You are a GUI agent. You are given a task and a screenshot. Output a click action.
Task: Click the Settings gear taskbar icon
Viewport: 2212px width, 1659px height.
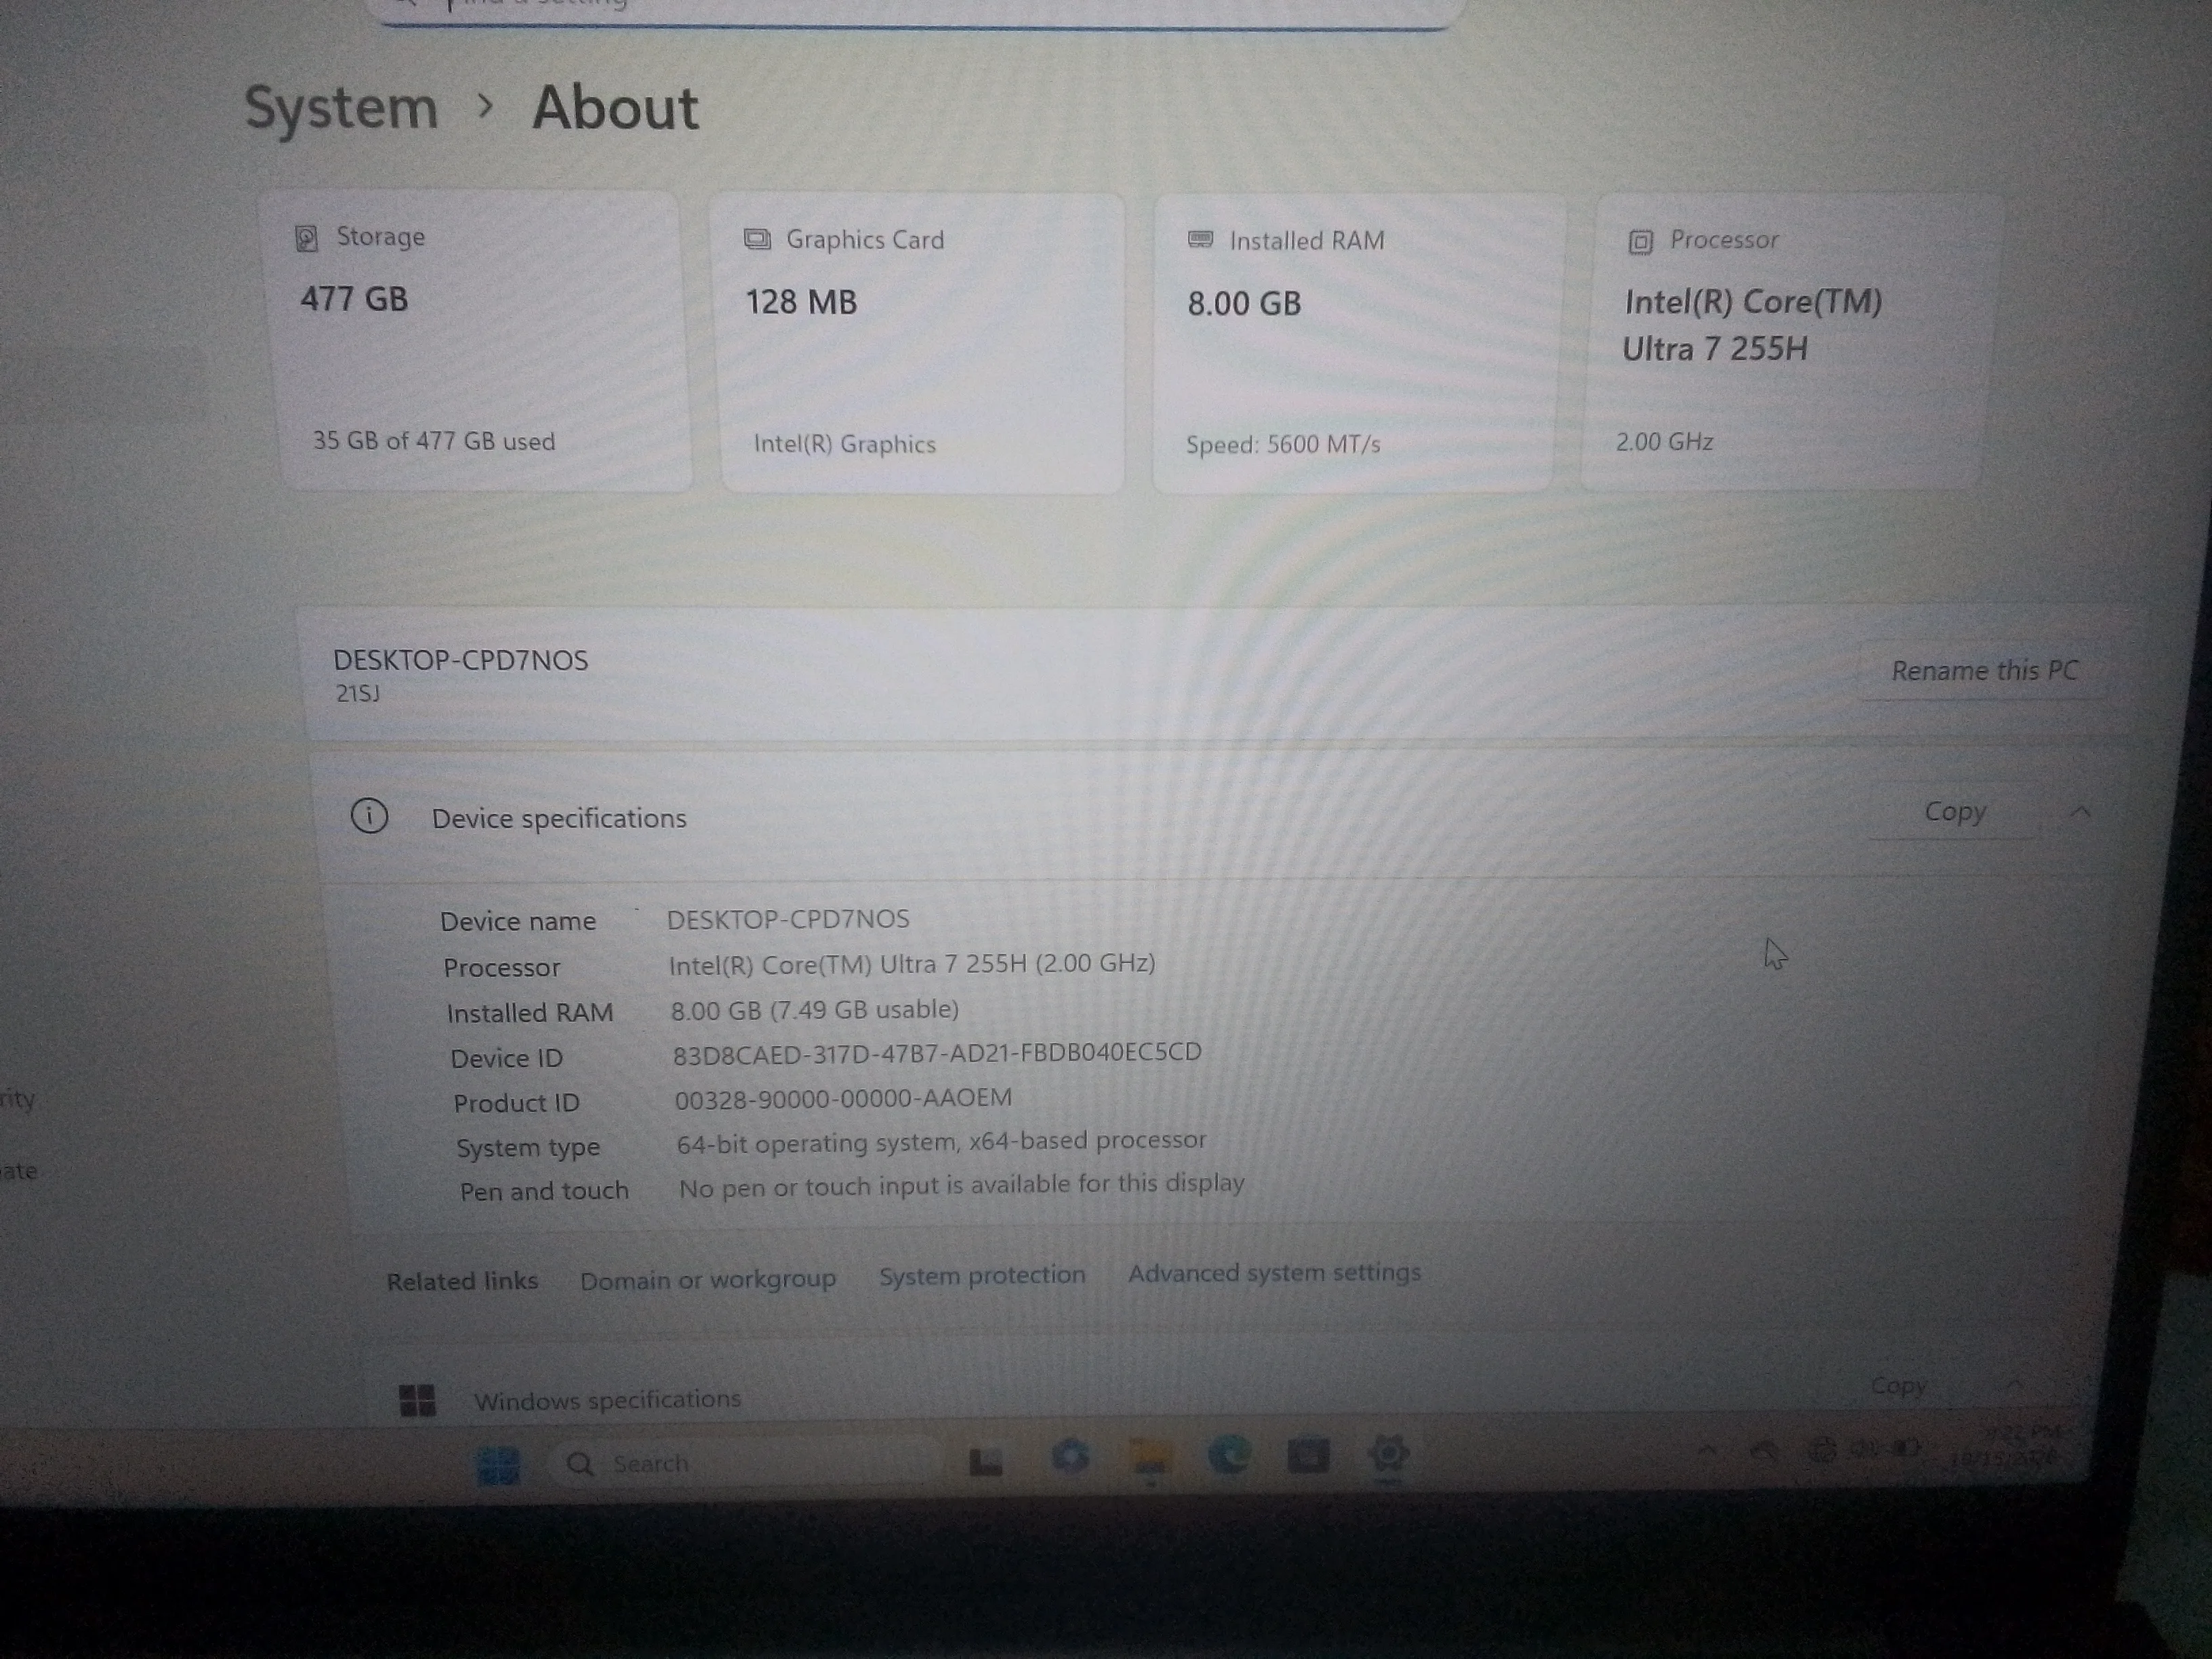[1388, 1453]
